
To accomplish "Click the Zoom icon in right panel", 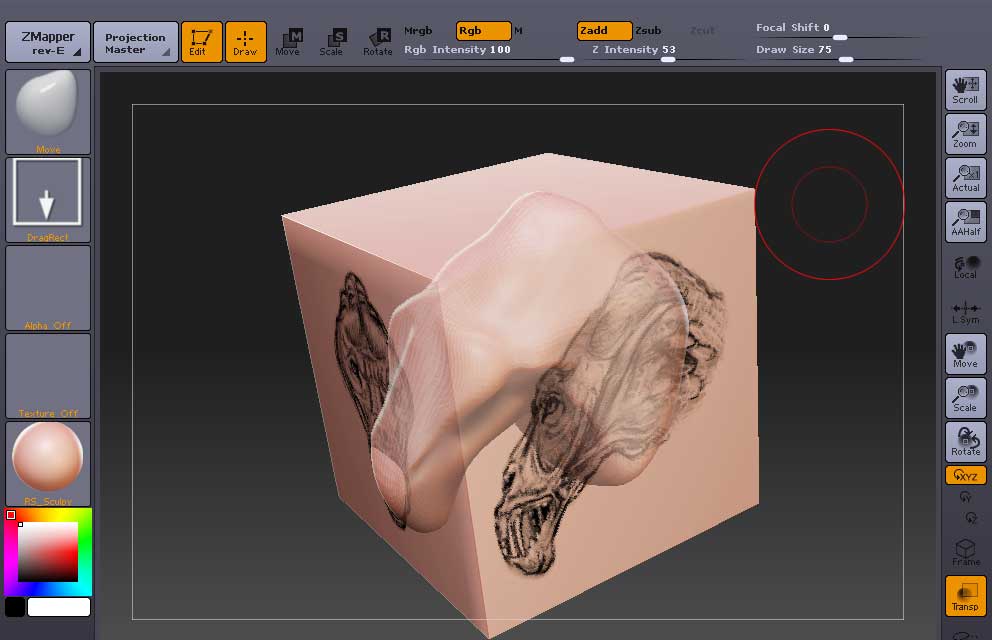I will (965, 134).
